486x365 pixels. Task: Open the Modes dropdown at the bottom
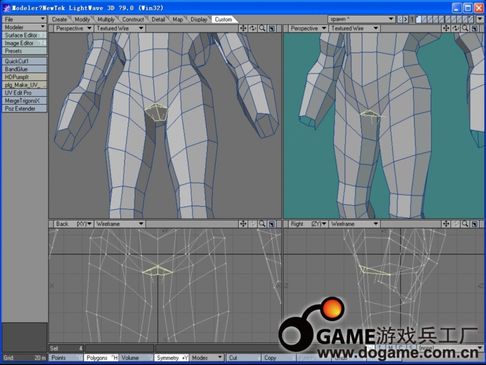207,358
